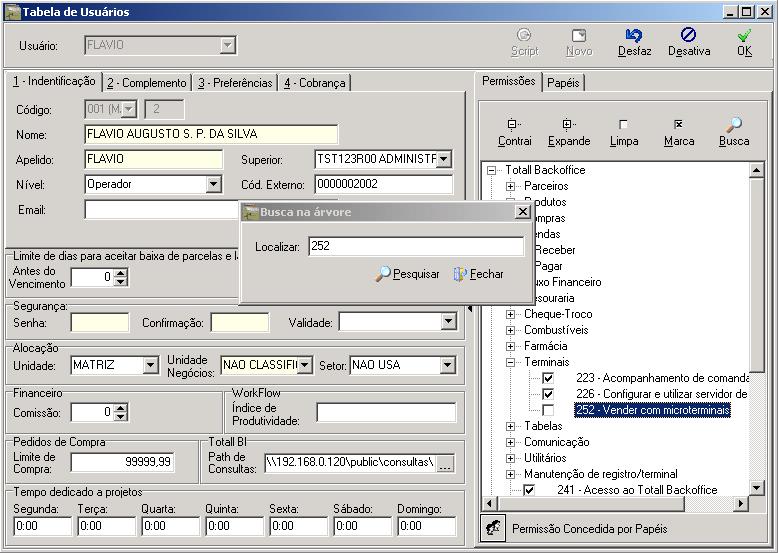
Task: Expand the Combustíveis tree node
Action: tap(510, 330)
